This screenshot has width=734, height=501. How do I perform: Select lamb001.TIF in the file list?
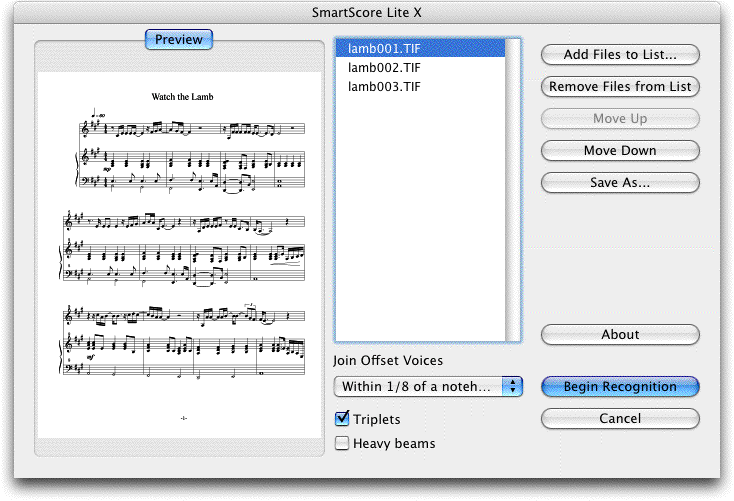(x=420, y=49)
